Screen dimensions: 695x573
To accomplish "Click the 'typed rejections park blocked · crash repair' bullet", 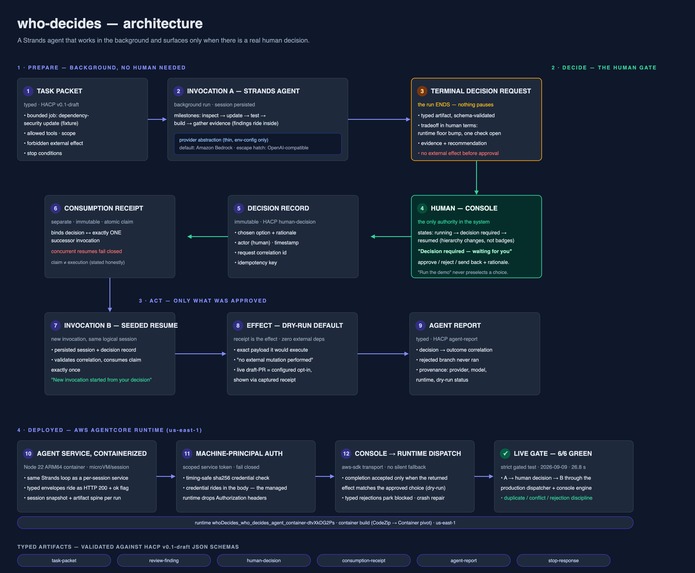I will pos(393,498).
